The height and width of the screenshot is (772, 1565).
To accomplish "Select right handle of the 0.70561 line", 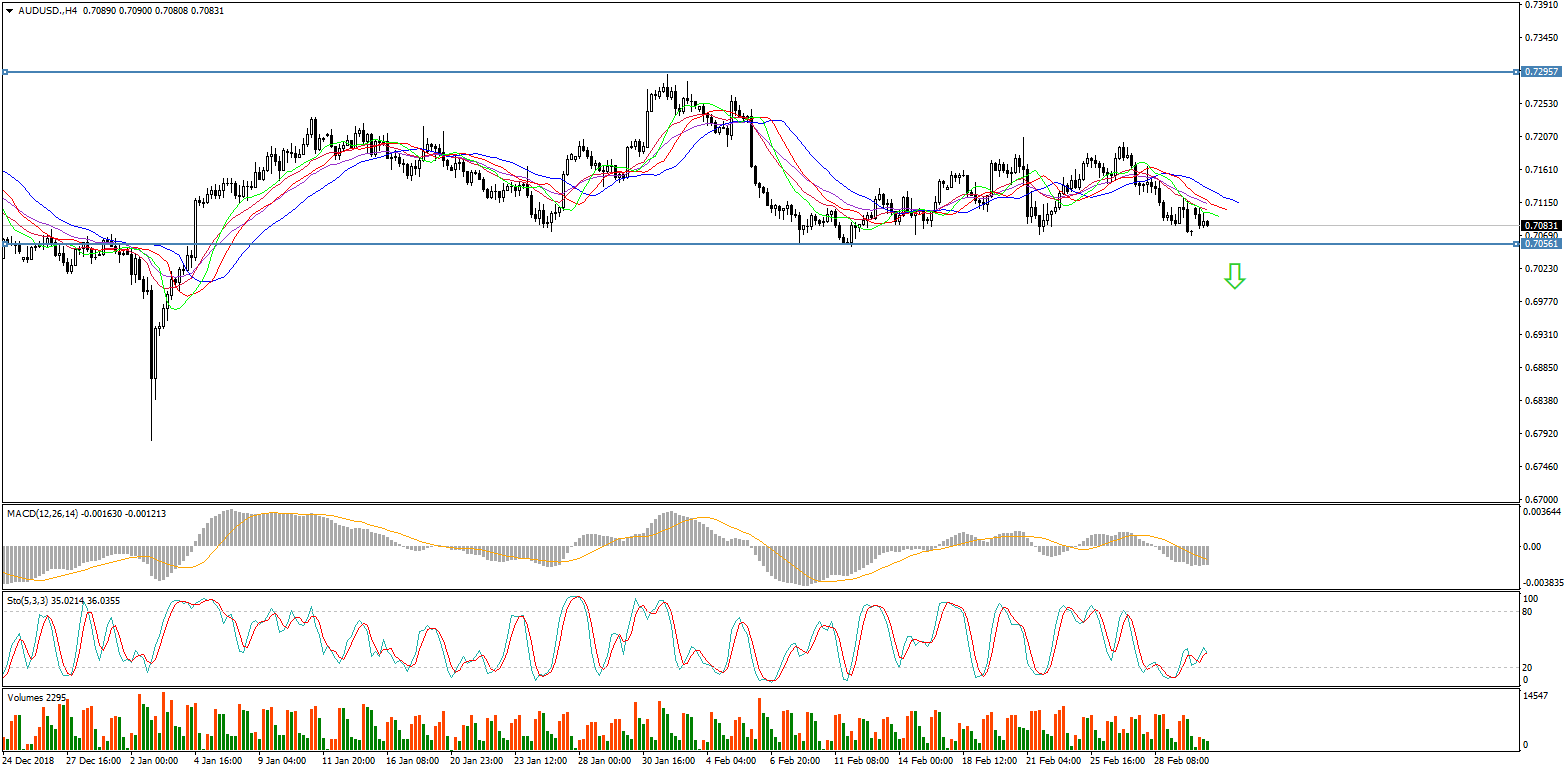I will point(1516,244).
